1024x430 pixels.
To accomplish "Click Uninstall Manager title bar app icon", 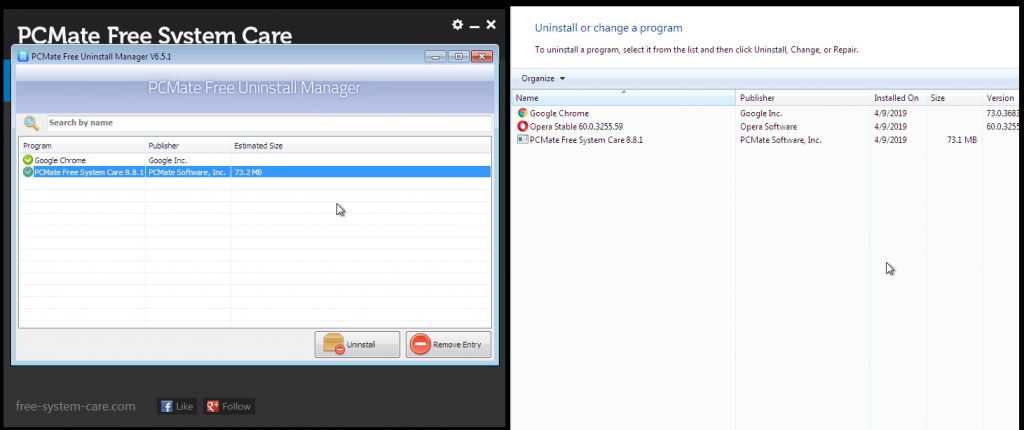I will [x=23, y=56].
